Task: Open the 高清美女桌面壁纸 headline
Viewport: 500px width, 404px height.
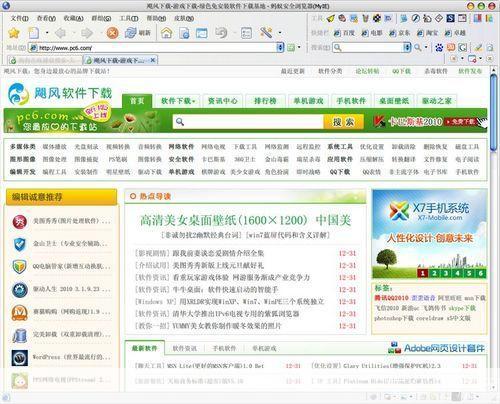Action: click(x=245, y=220)
